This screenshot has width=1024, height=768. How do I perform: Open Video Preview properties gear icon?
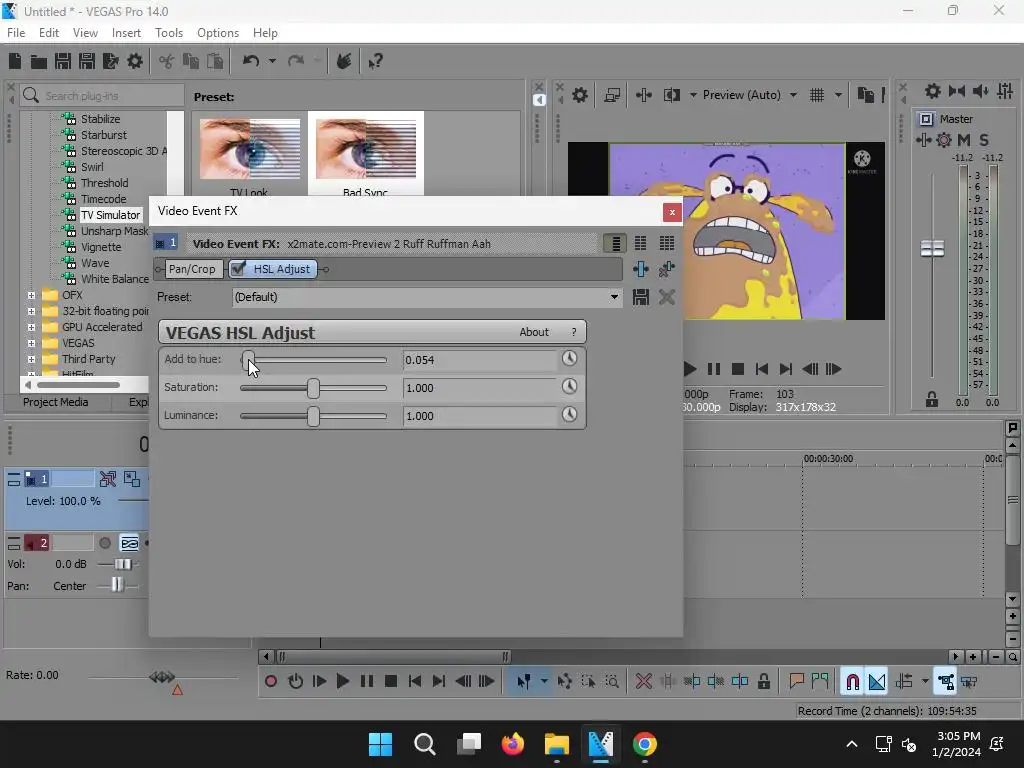(579, 95)
